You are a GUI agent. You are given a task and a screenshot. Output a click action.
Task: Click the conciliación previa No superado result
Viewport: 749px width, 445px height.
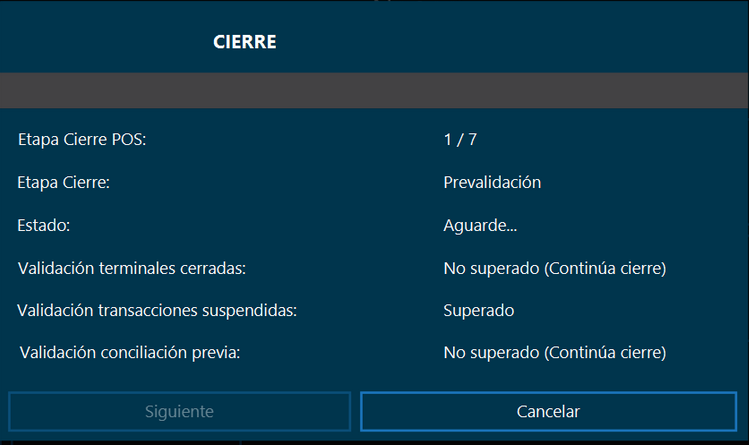[x=554, y=352]
